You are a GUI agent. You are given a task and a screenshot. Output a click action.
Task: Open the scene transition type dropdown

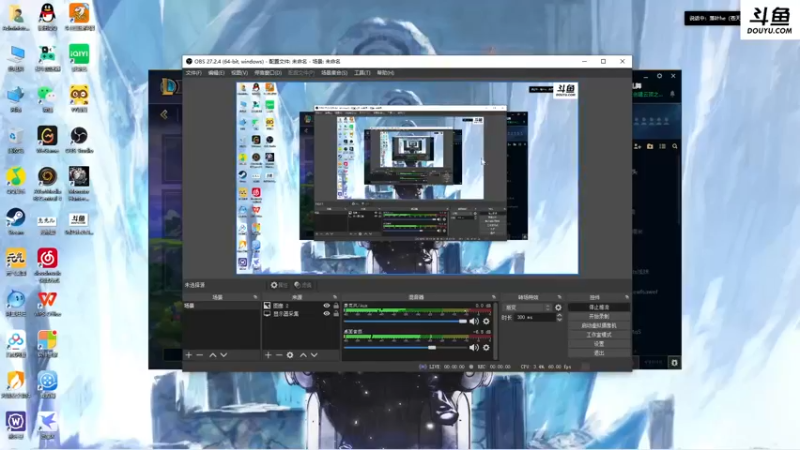pyautogui.click(x=527, y=308)
